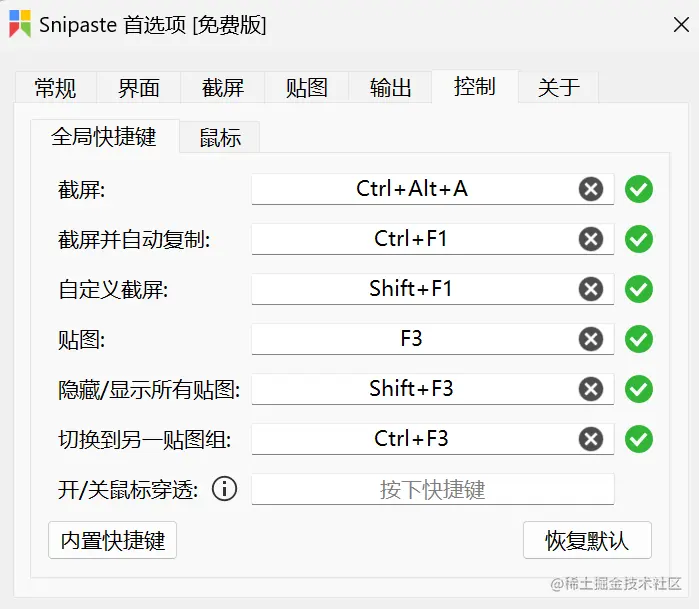The image size is (699, 609).
Task: Click green checkmark beside 切换到另一贴图组 shortcut
Action: pyautogui.click(x=639, y=439)
